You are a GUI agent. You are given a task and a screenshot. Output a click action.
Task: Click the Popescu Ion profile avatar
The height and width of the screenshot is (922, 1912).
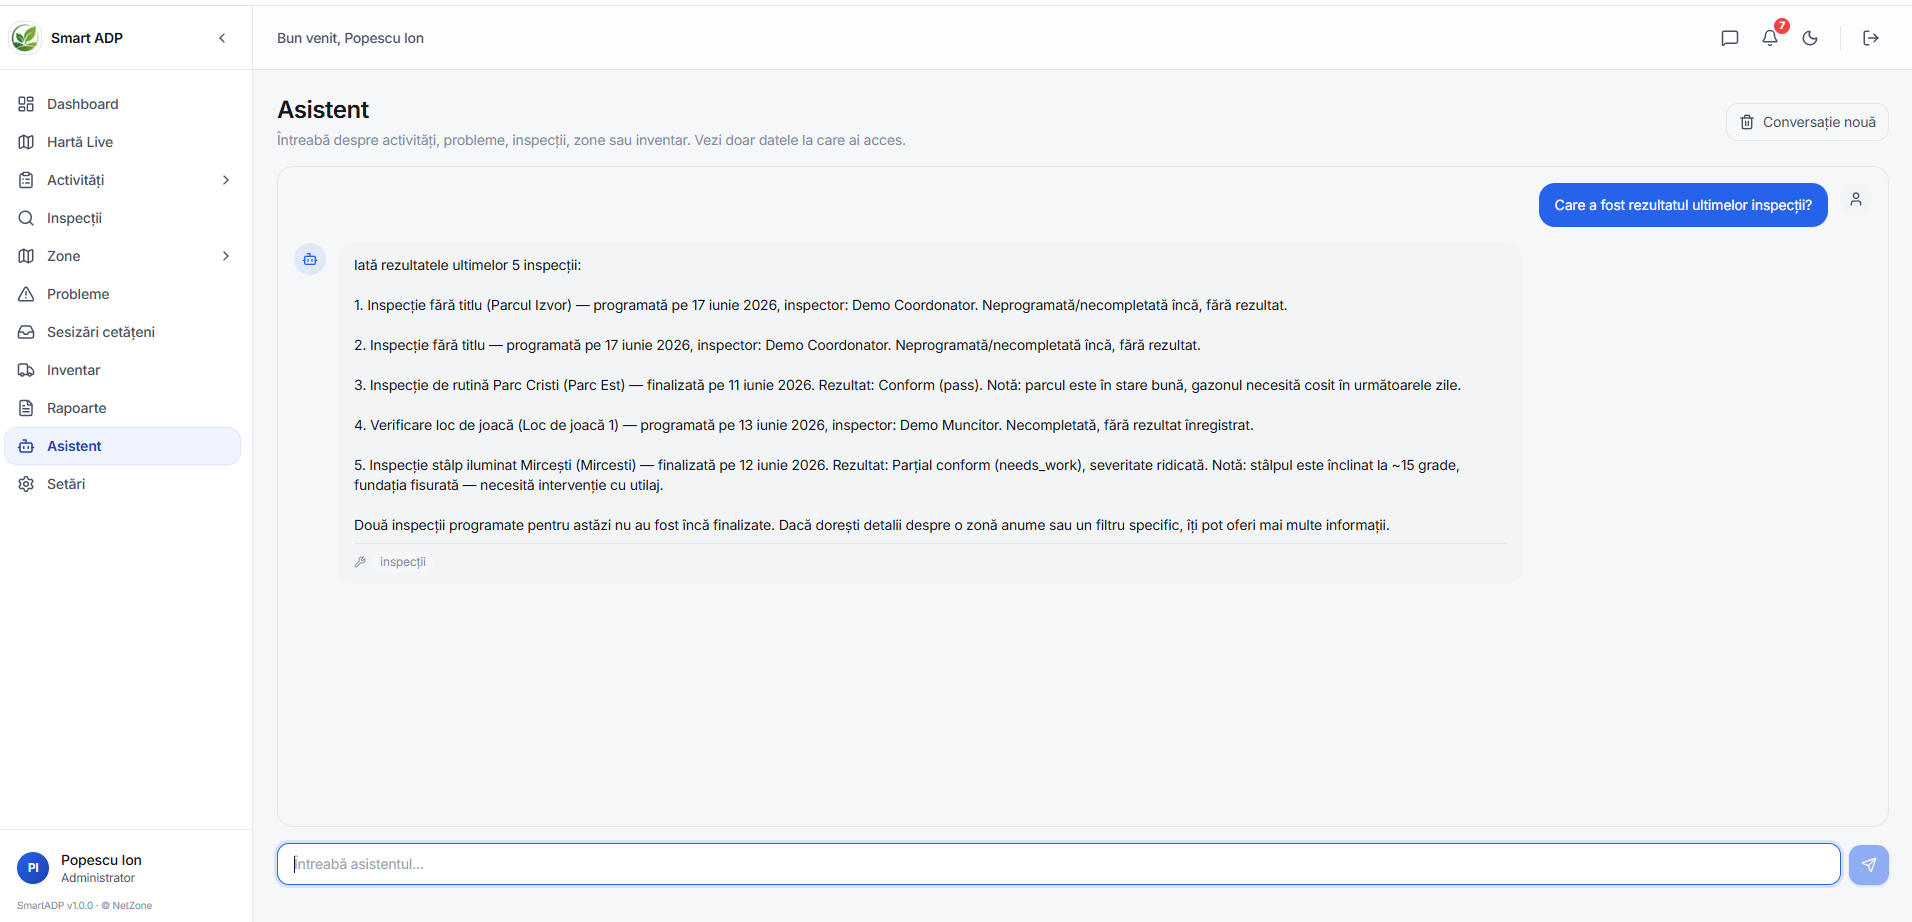(33, 868)
